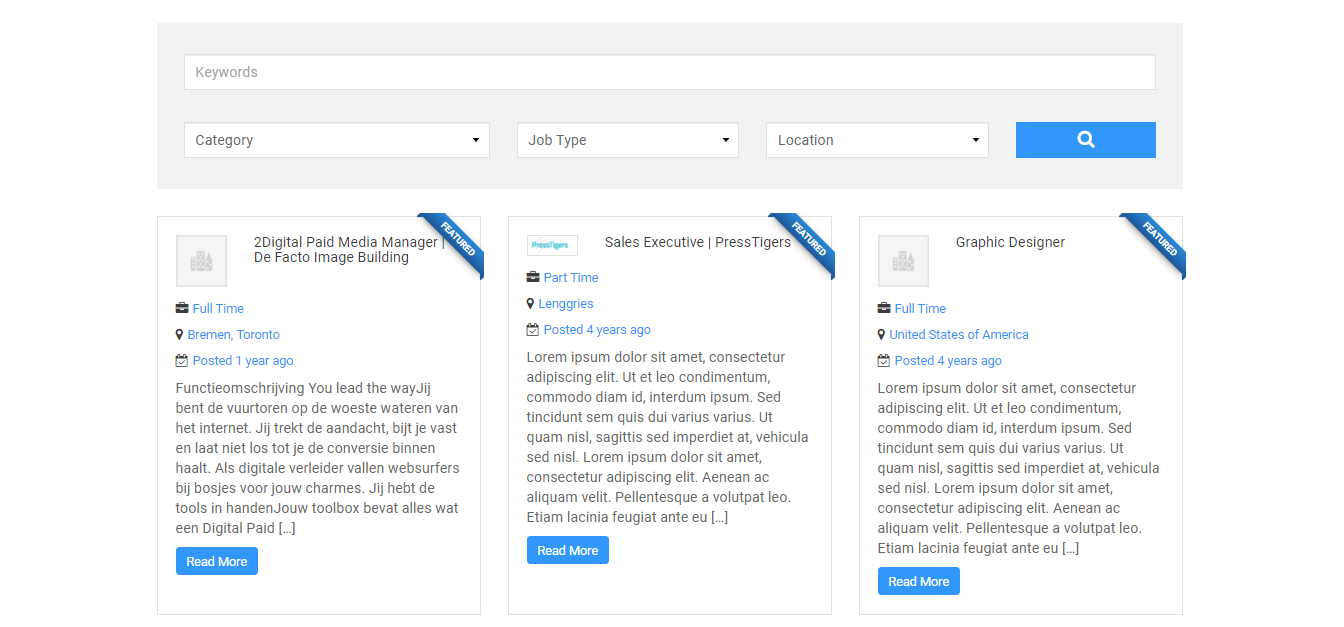Click the magnifying glass search button
The image size is (1344, 627).
1085,140
